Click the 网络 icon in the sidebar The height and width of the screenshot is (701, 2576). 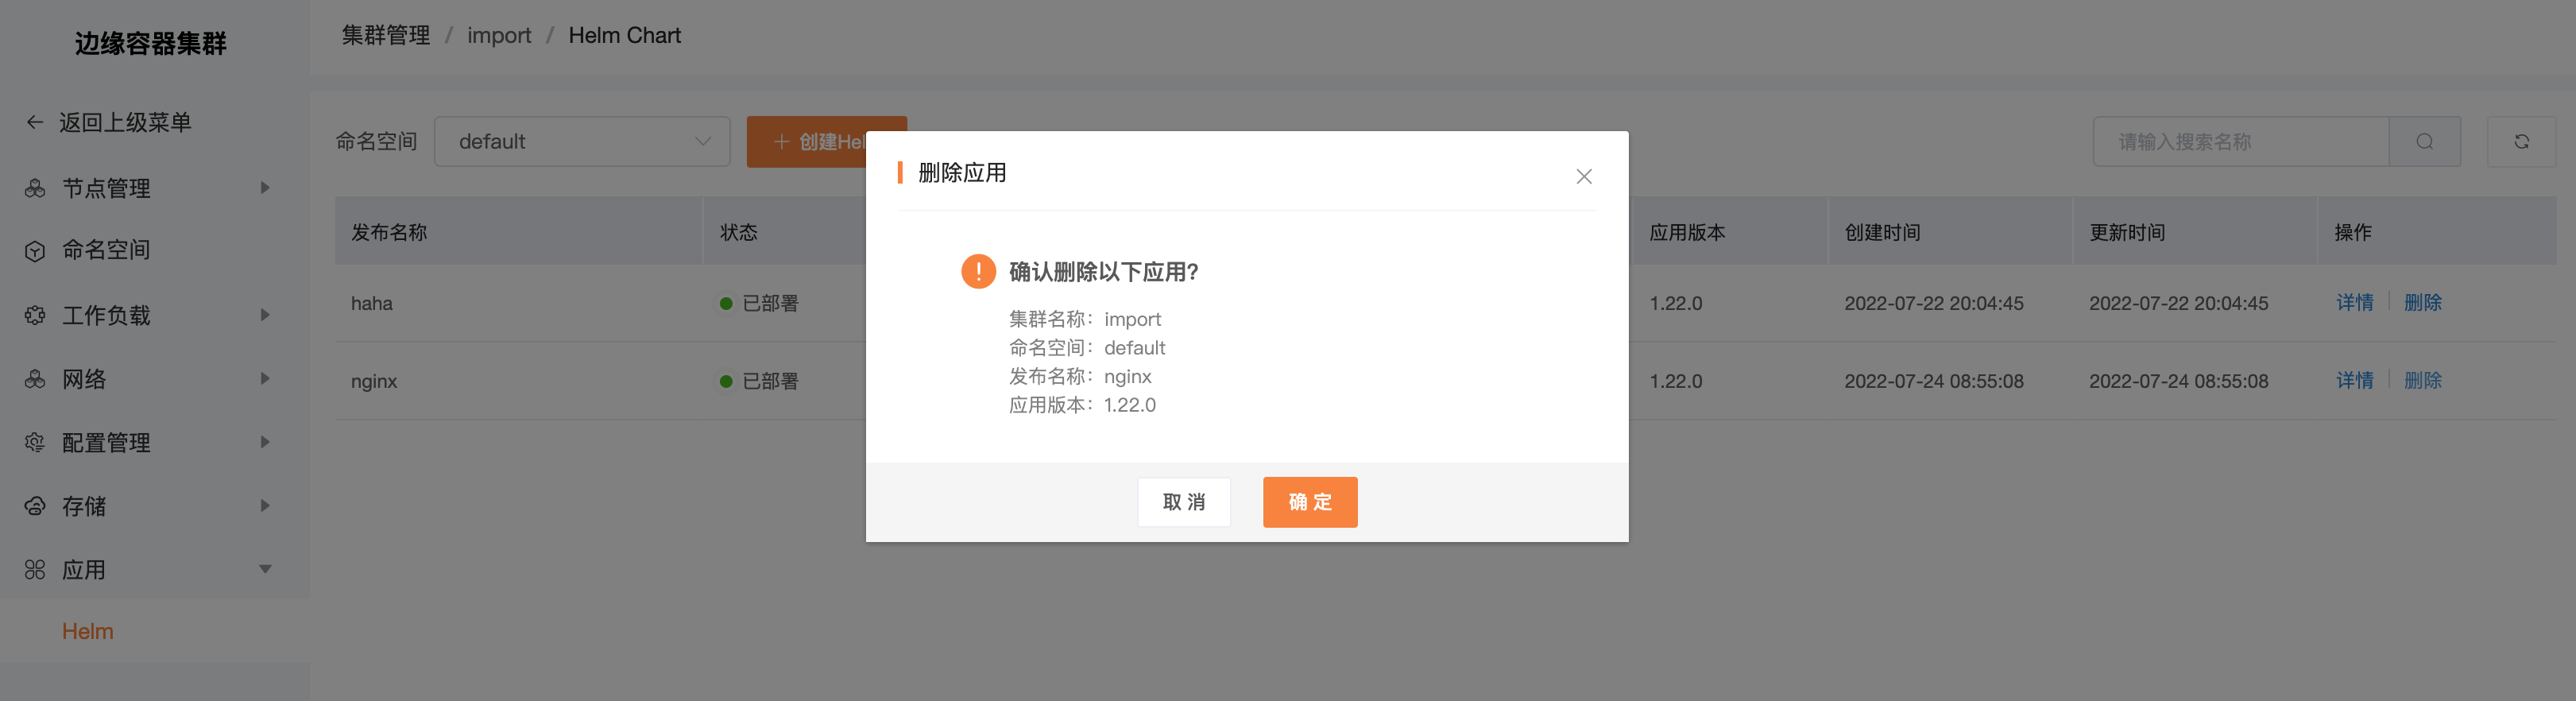35,379
